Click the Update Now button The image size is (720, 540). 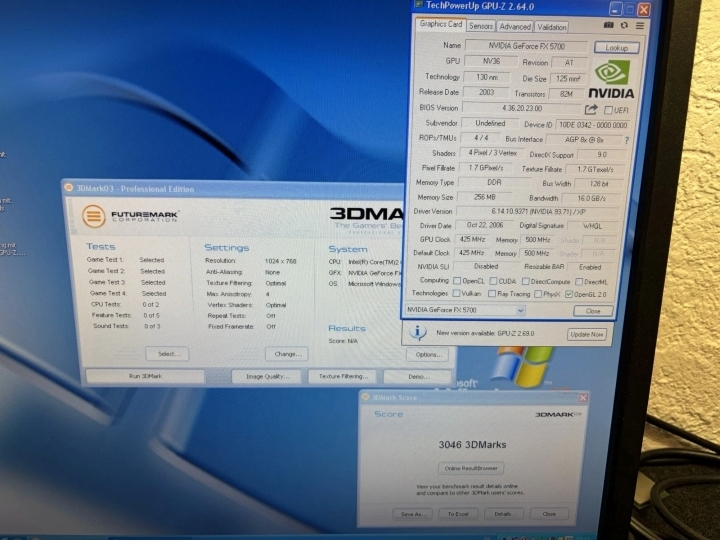coord(587,335)
